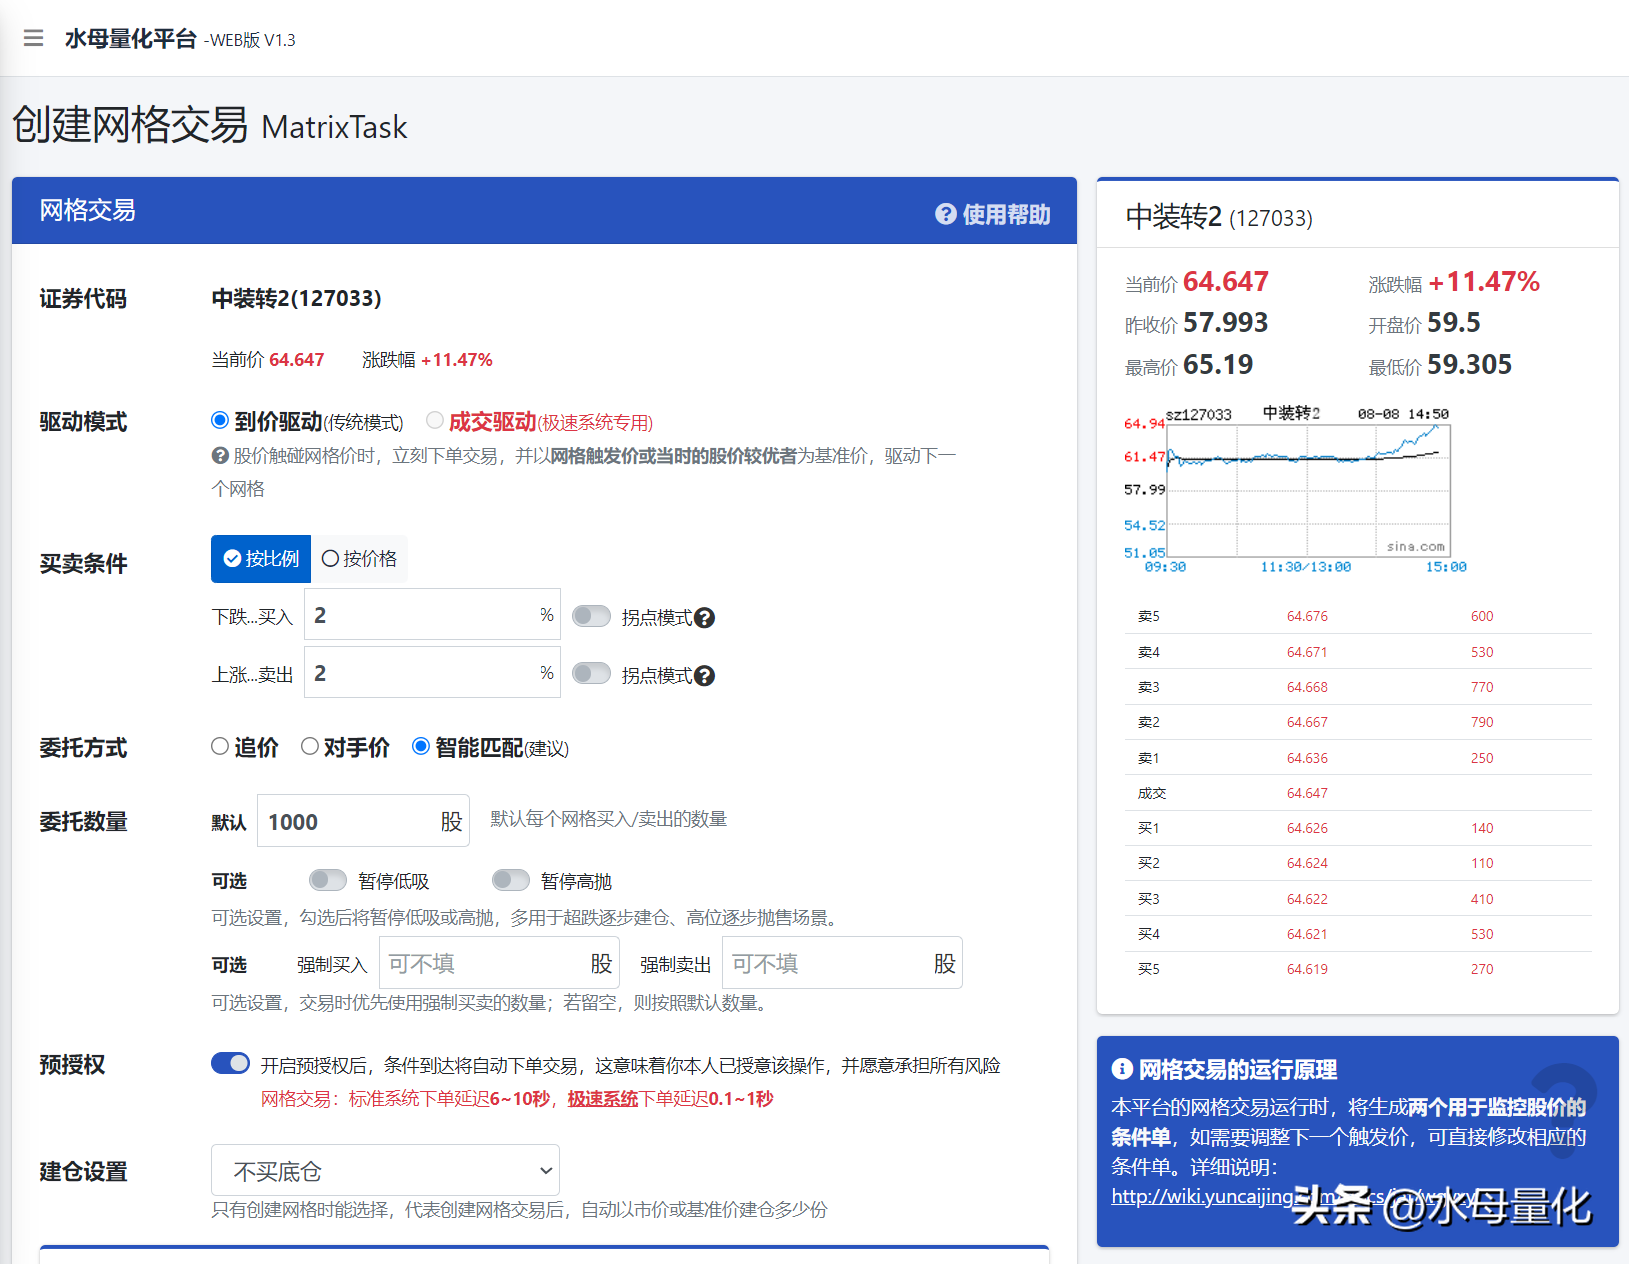Viewport: 1629px width, 1264px height.
Task: Open the hamburger sidebar menu
Action: [x=33, y=39]
